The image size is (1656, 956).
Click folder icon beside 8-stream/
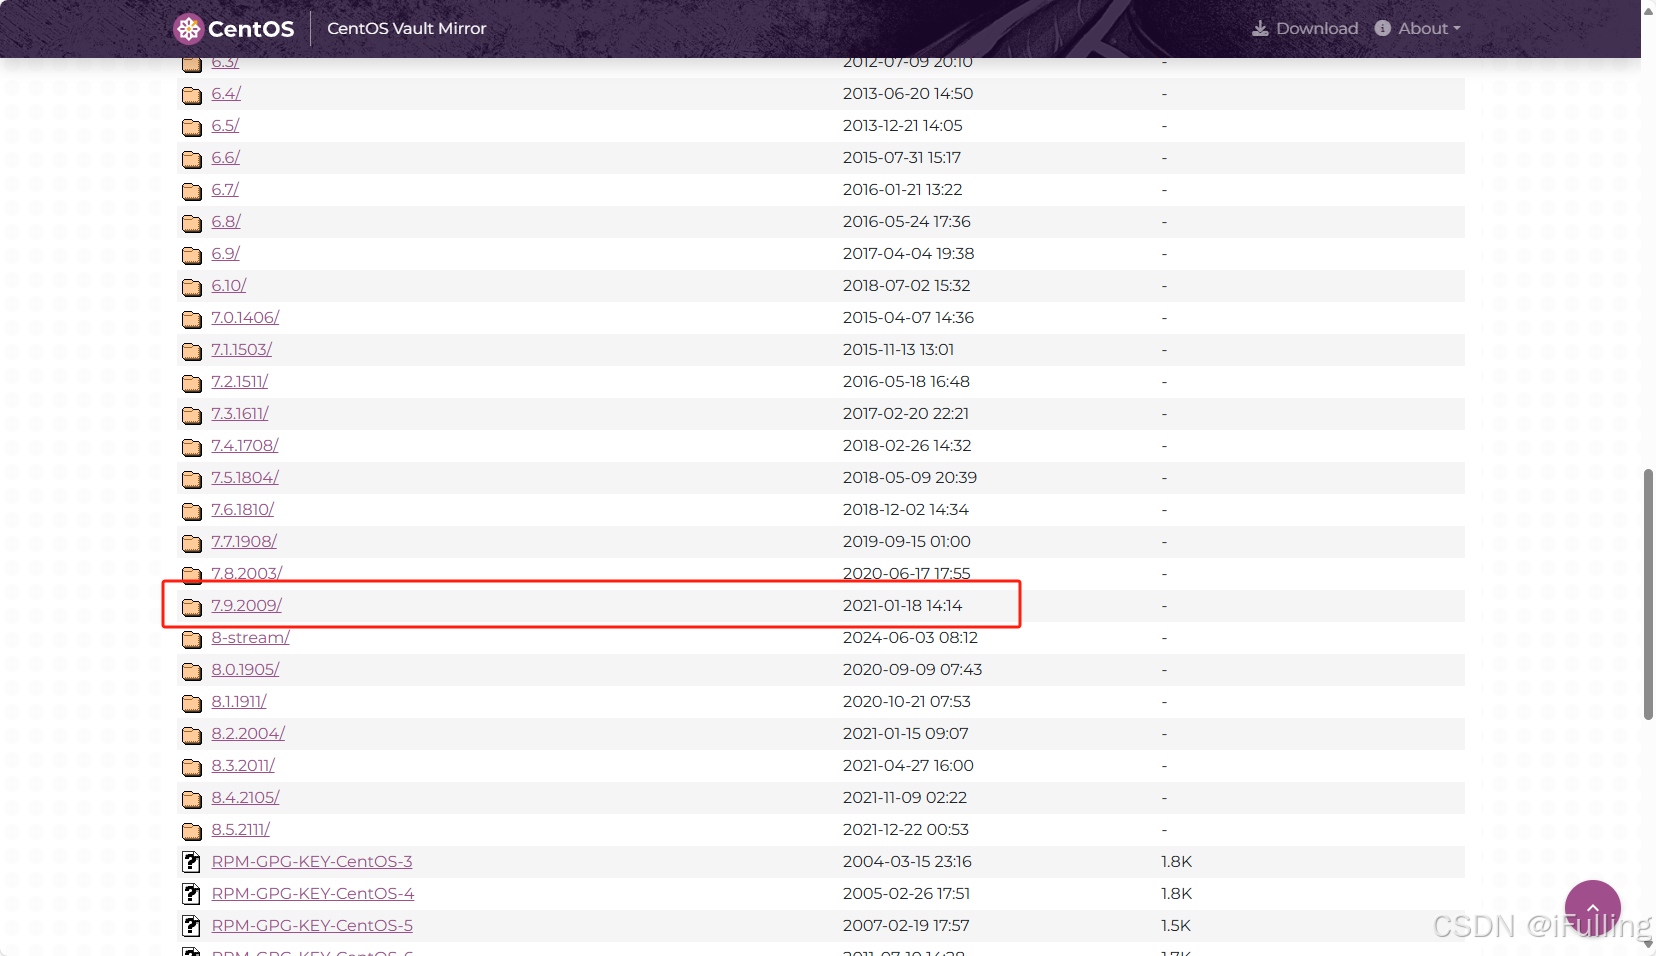[192, 639]
